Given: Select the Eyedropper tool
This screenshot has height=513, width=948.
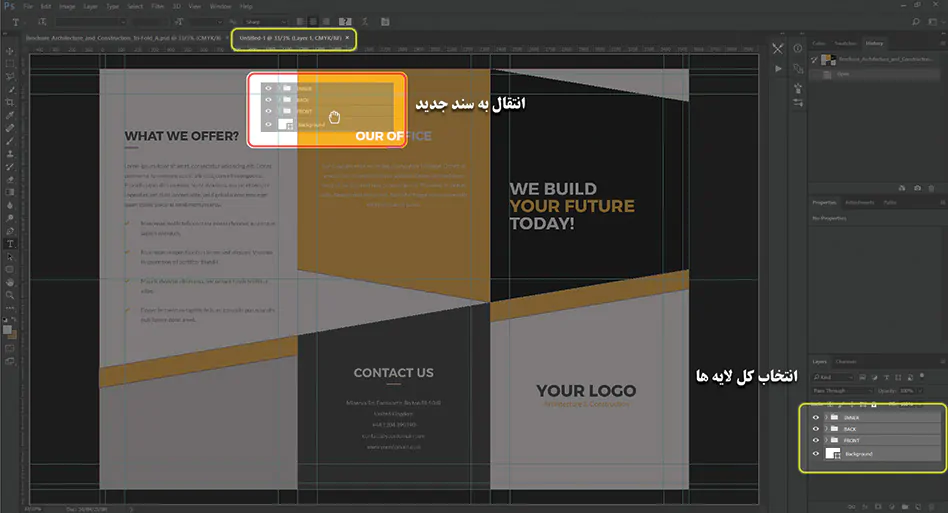Looking at the screenshot, I should click(10, 115).
